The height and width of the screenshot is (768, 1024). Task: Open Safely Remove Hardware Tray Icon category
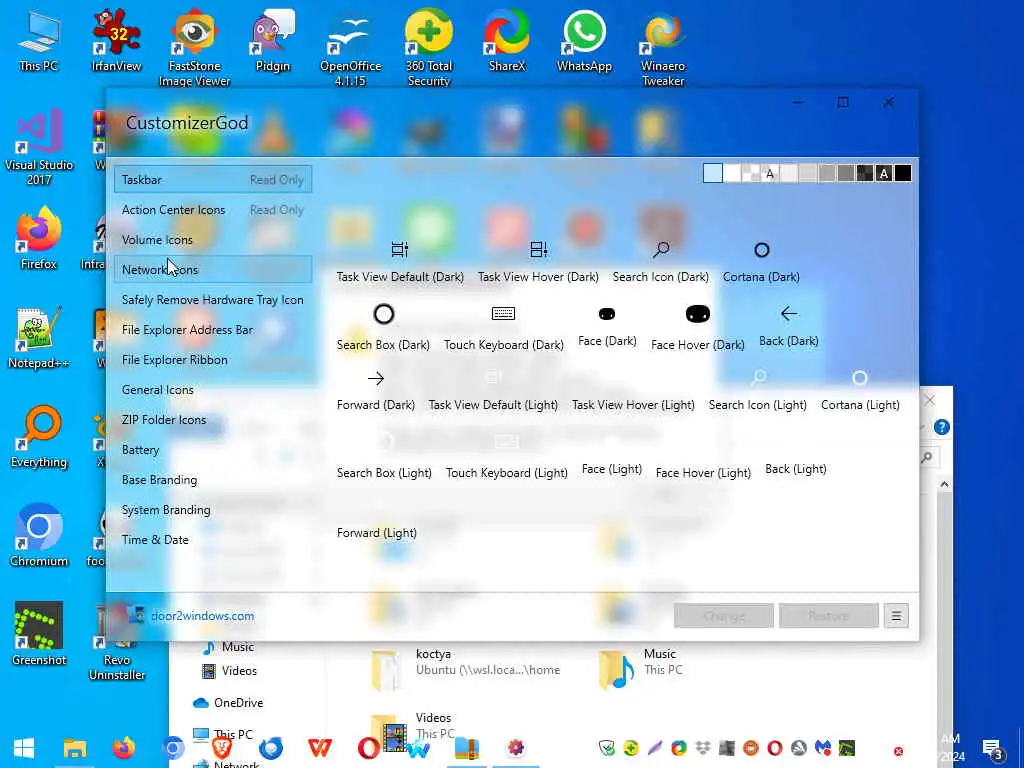[213, 300]
